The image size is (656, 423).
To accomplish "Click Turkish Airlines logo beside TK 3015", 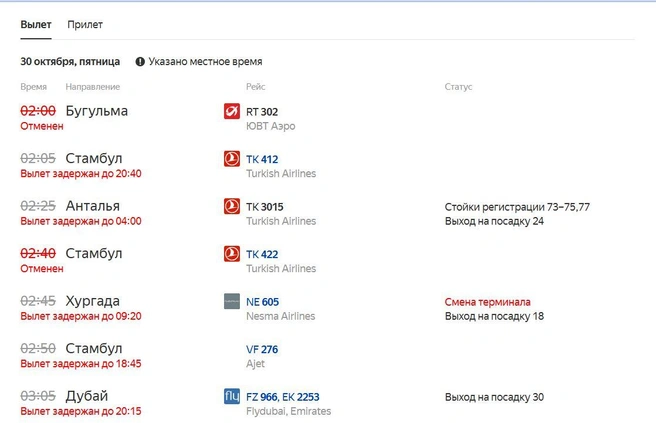I will pyautogui.click(x=232, y=206).
